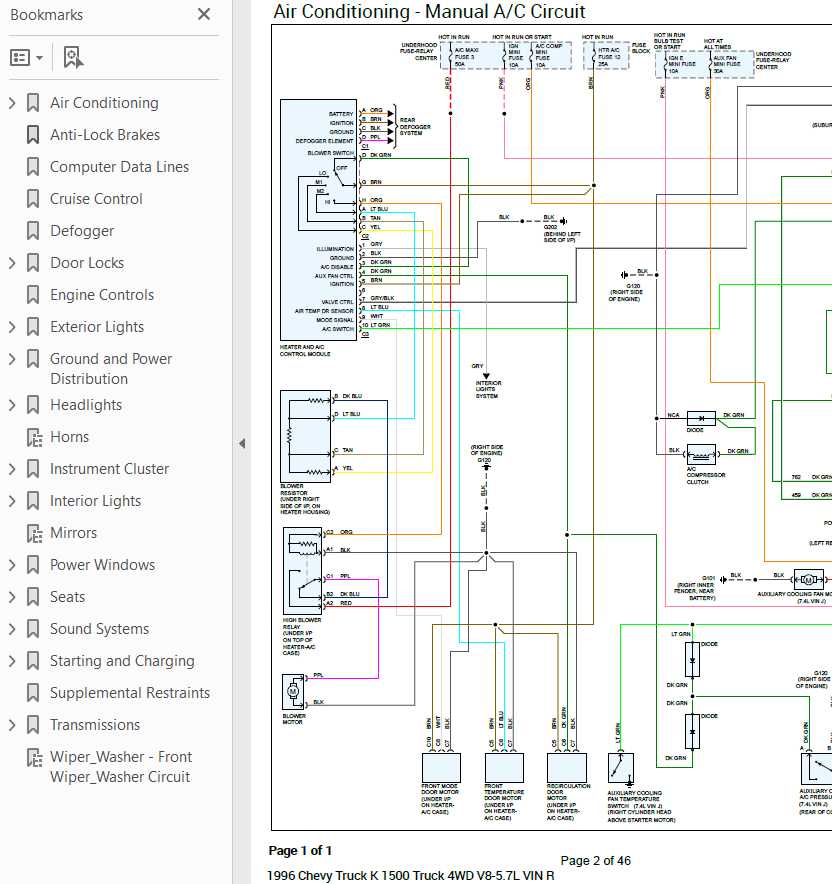Open the Transmissions bookmark
Screen dimensions: 832x884
(x=95, y=724)
